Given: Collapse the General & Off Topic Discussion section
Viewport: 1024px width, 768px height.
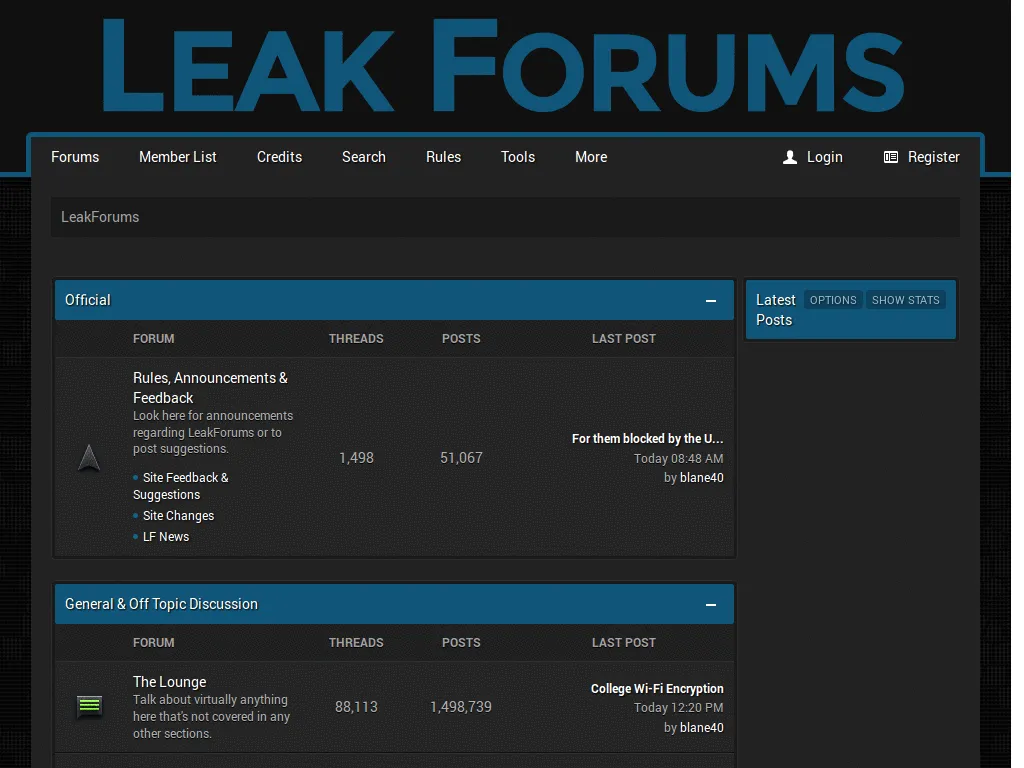Looking at the screenshot, I should click(x=711, y=604).
